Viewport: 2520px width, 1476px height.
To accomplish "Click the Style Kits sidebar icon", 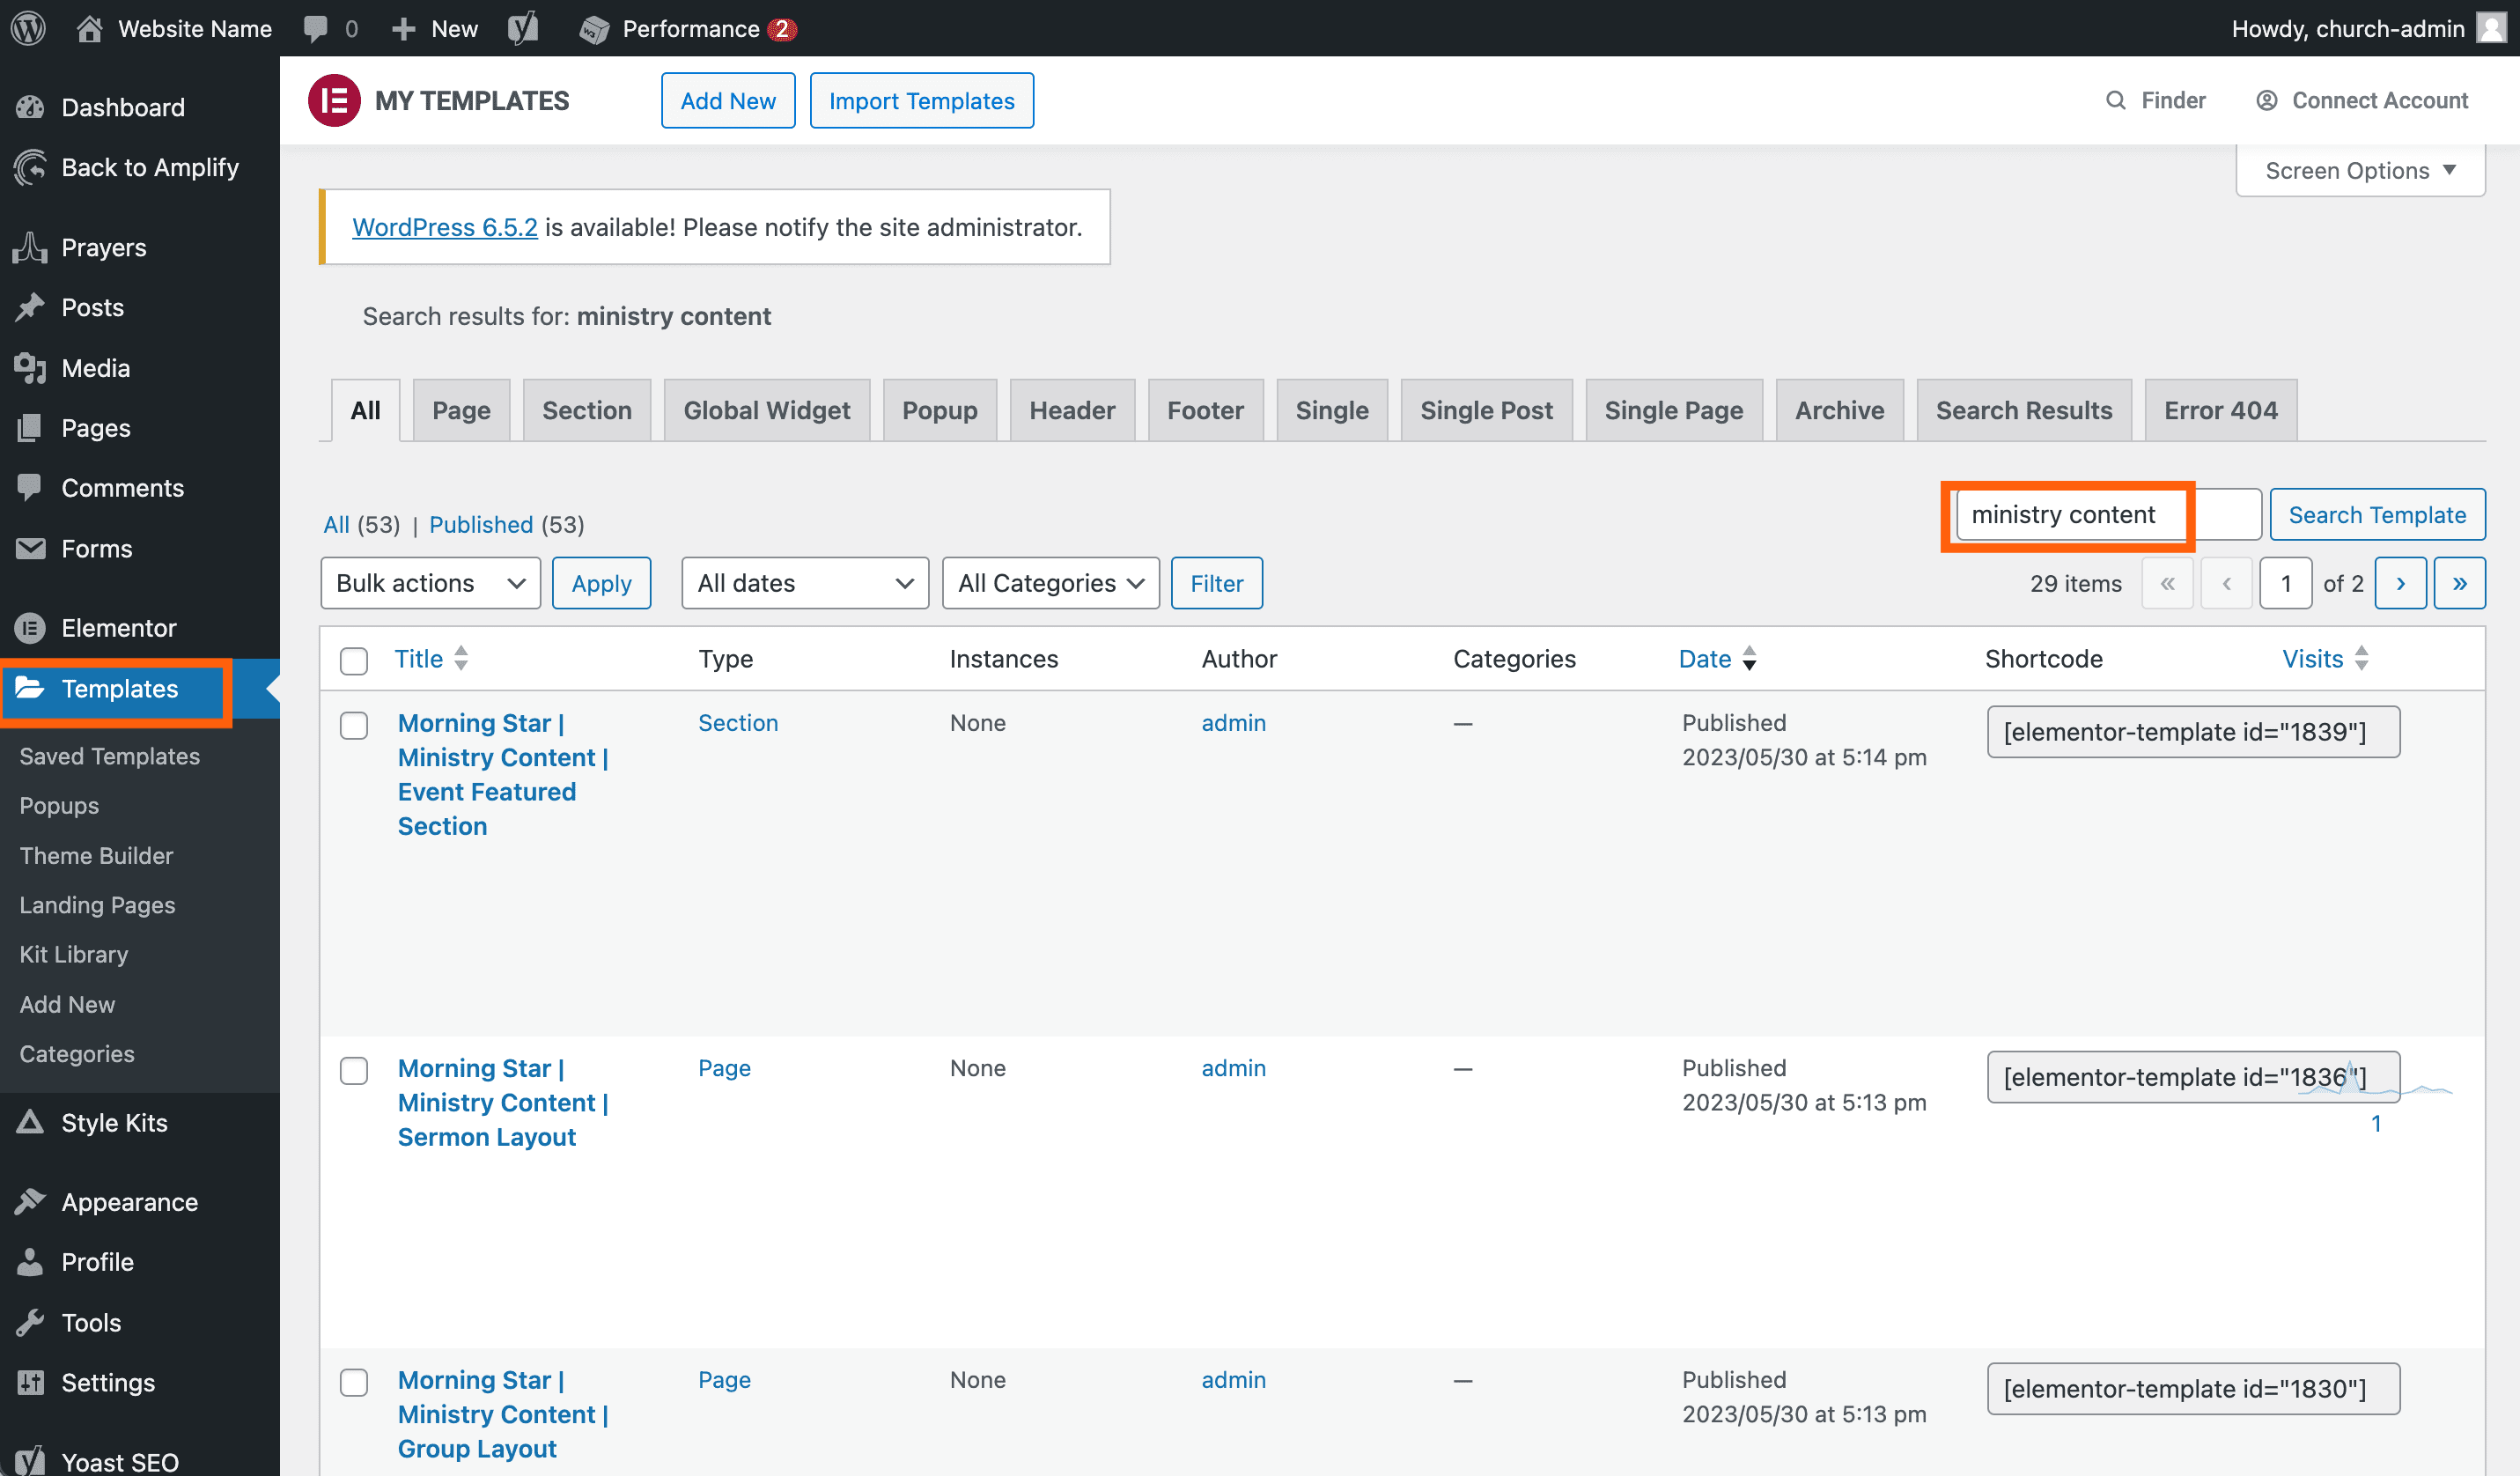I will [30, 1122].
